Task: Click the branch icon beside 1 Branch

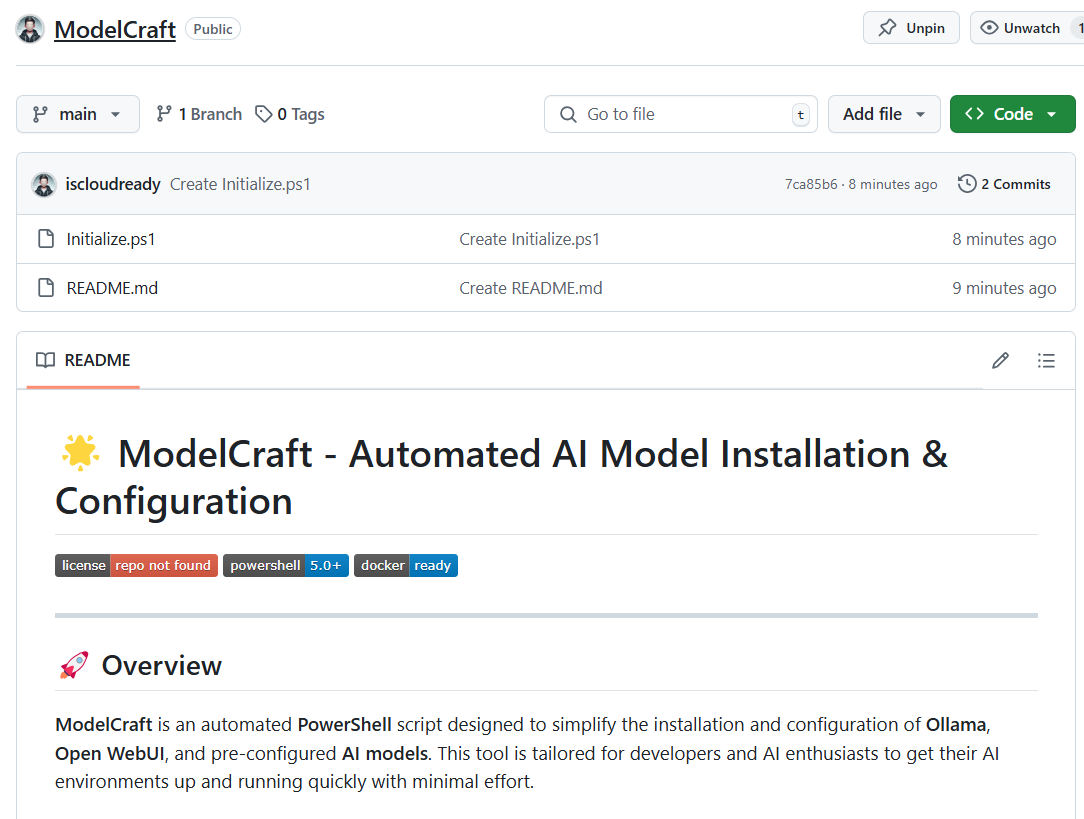Action: pyautogui.click(x=164, y=114)
